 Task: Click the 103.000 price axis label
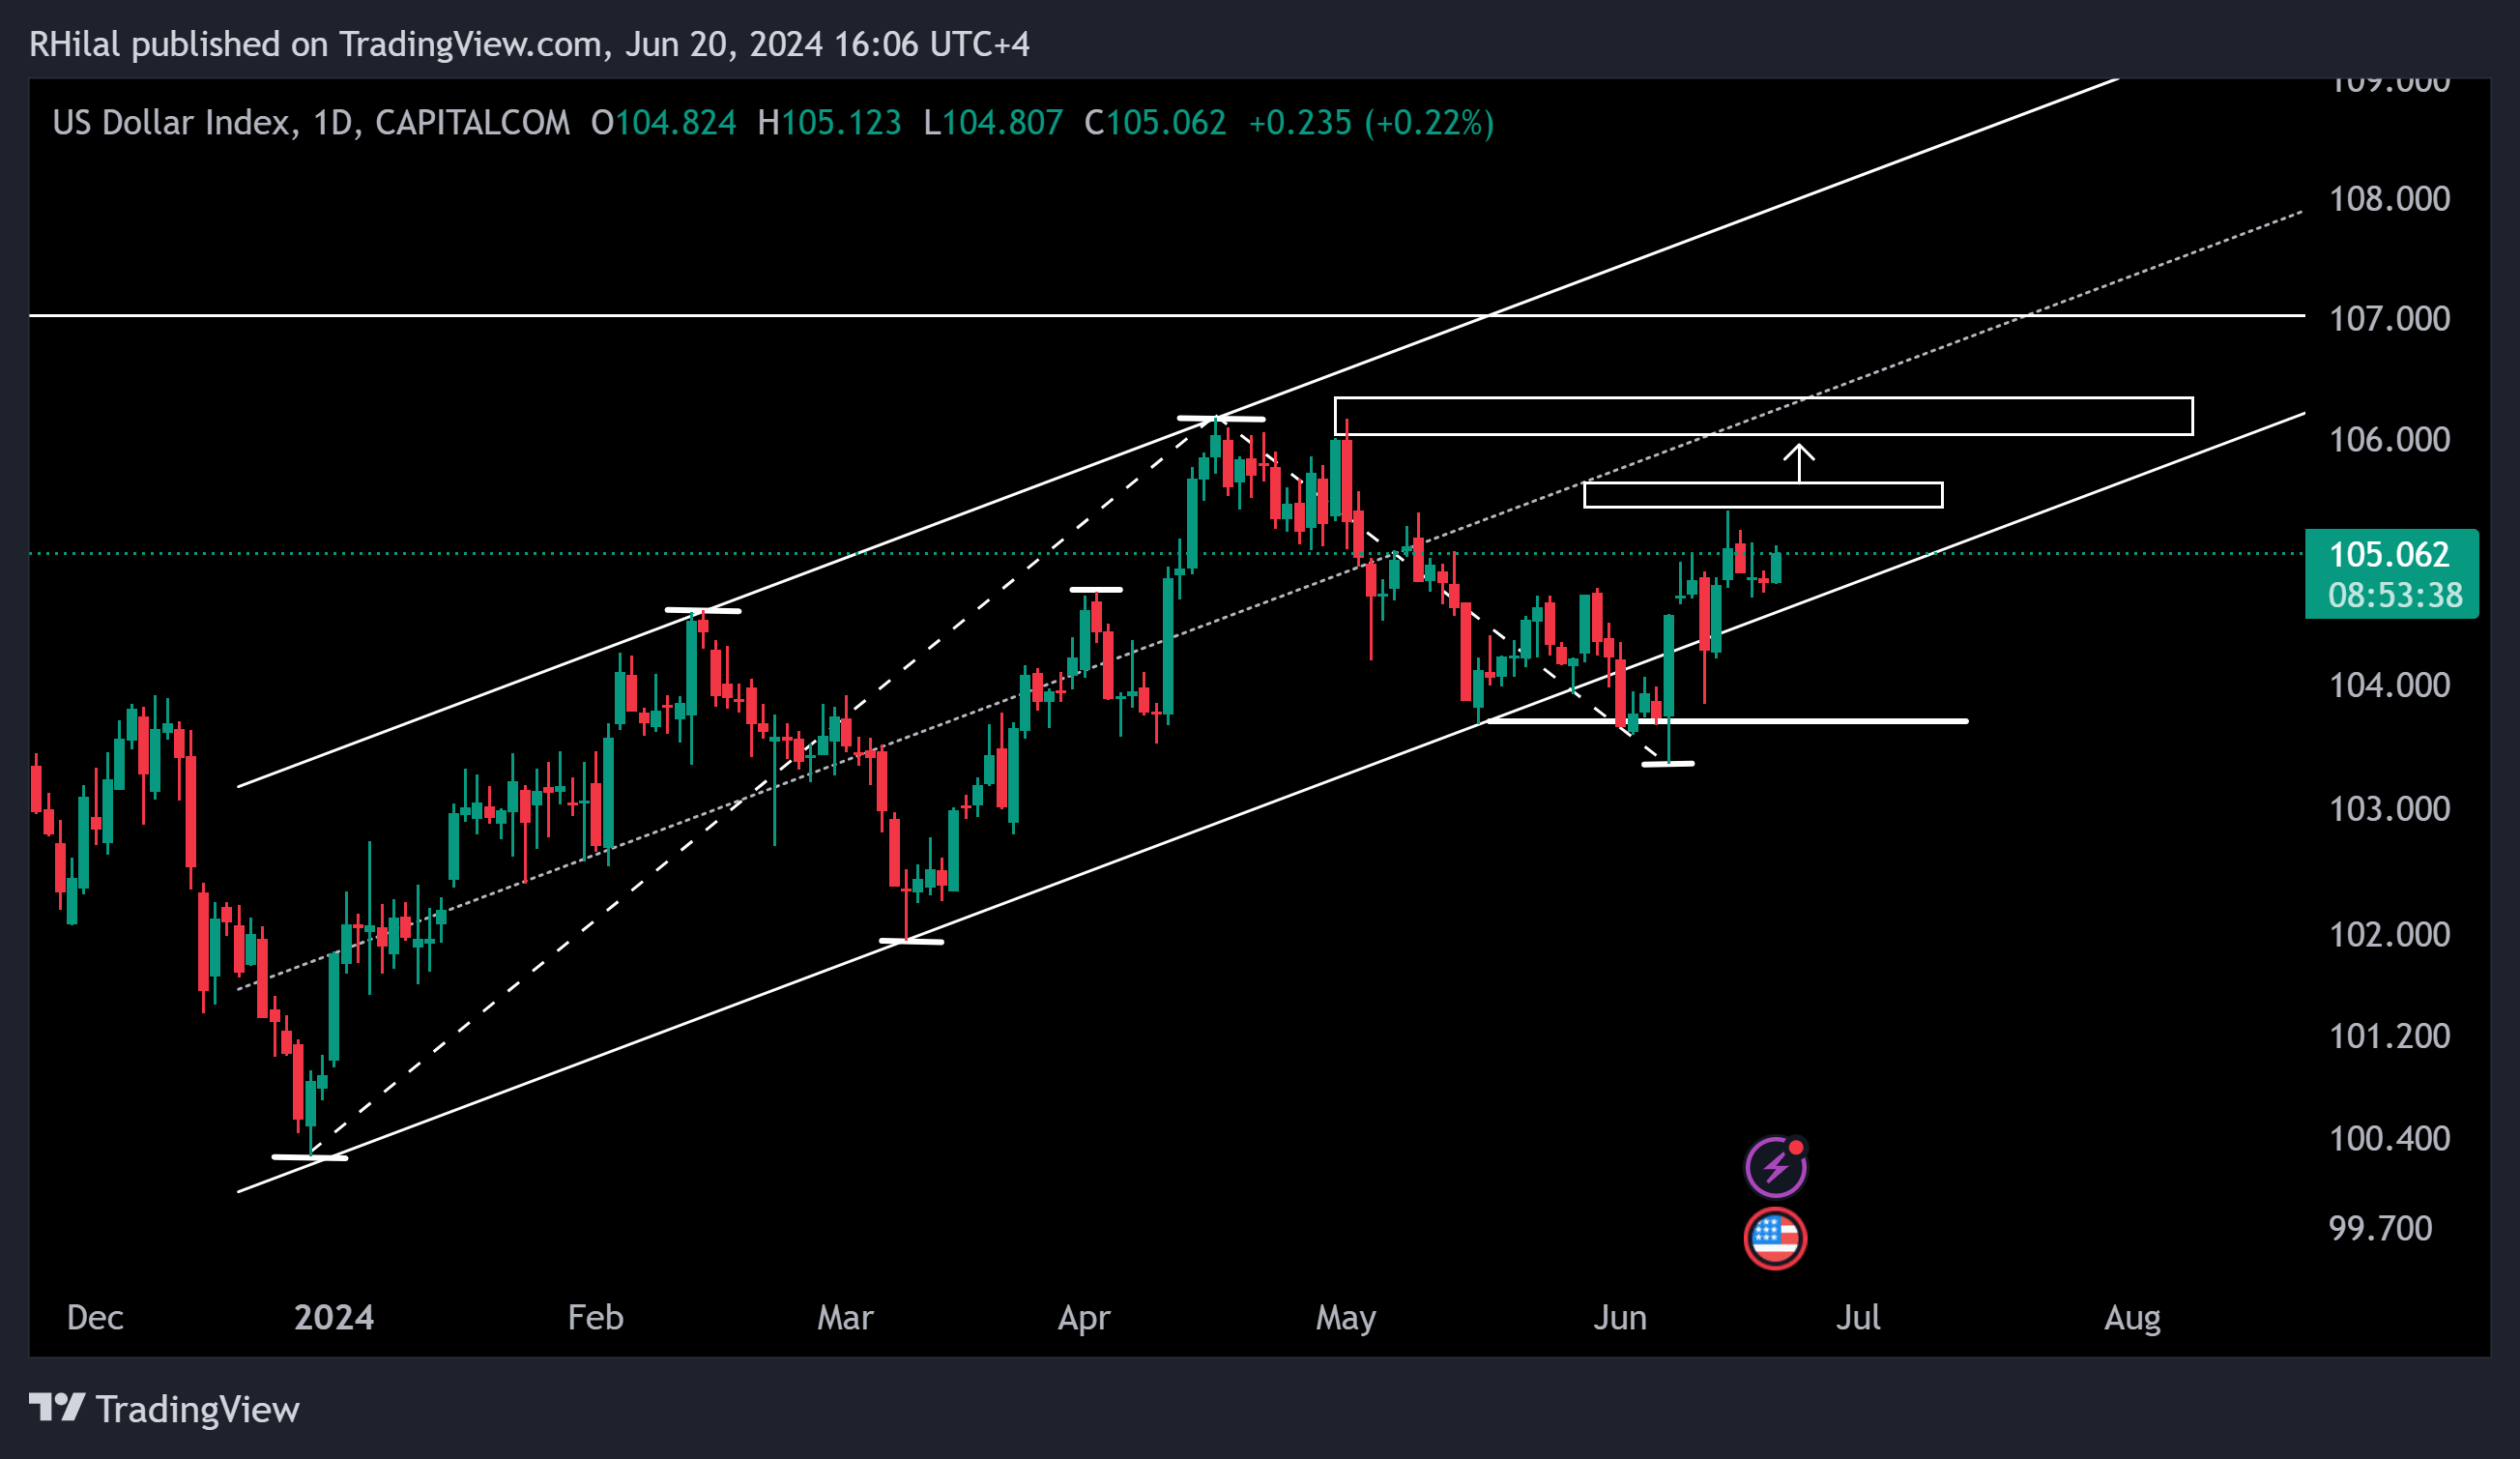click(2389, 809)
